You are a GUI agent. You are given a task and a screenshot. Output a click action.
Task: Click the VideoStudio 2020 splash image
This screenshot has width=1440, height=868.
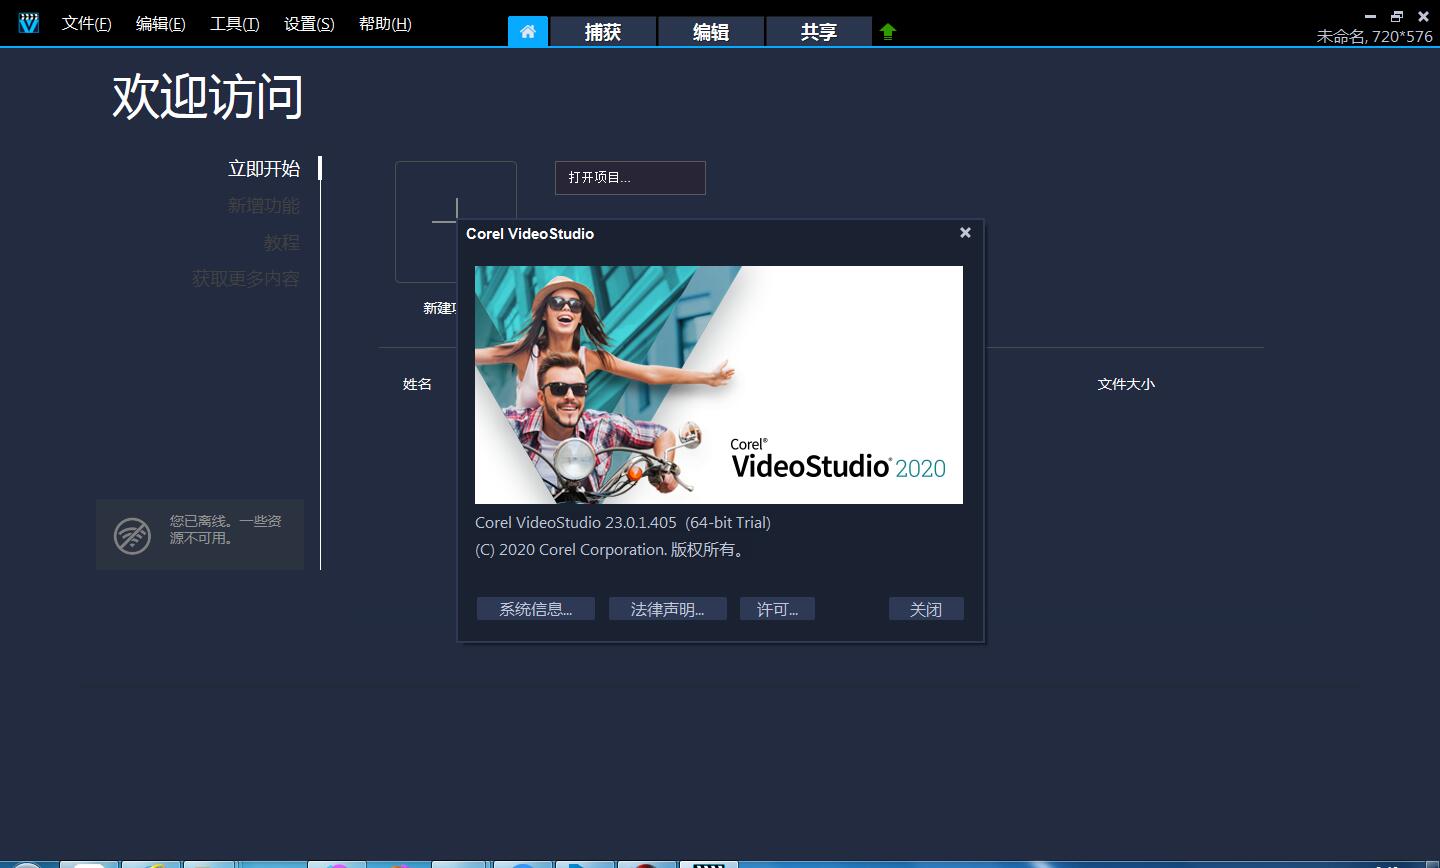tap(719, 384)
